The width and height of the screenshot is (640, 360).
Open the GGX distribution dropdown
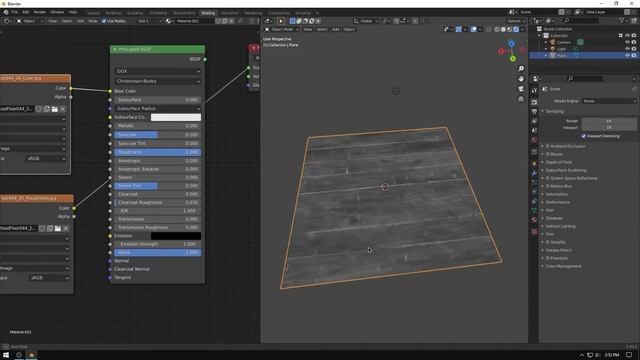[x=158, y=71]
